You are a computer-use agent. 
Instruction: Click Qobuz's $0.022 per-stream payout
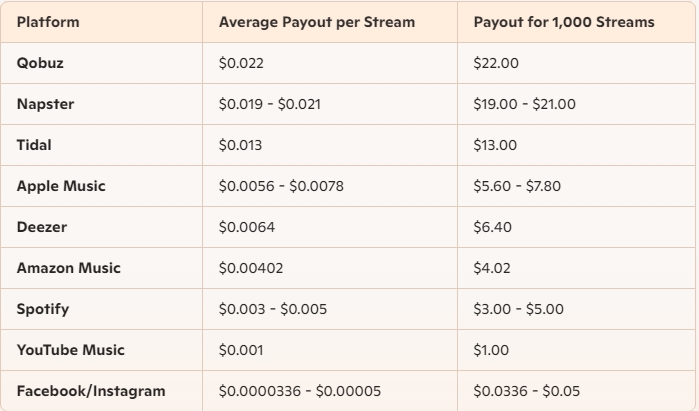(240, 63)
